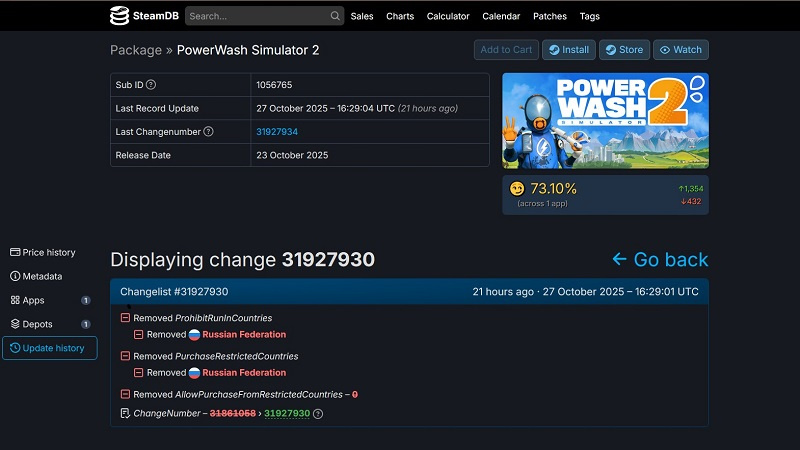Click the Install button
This screenshot has height=450, width=800.
569,49
